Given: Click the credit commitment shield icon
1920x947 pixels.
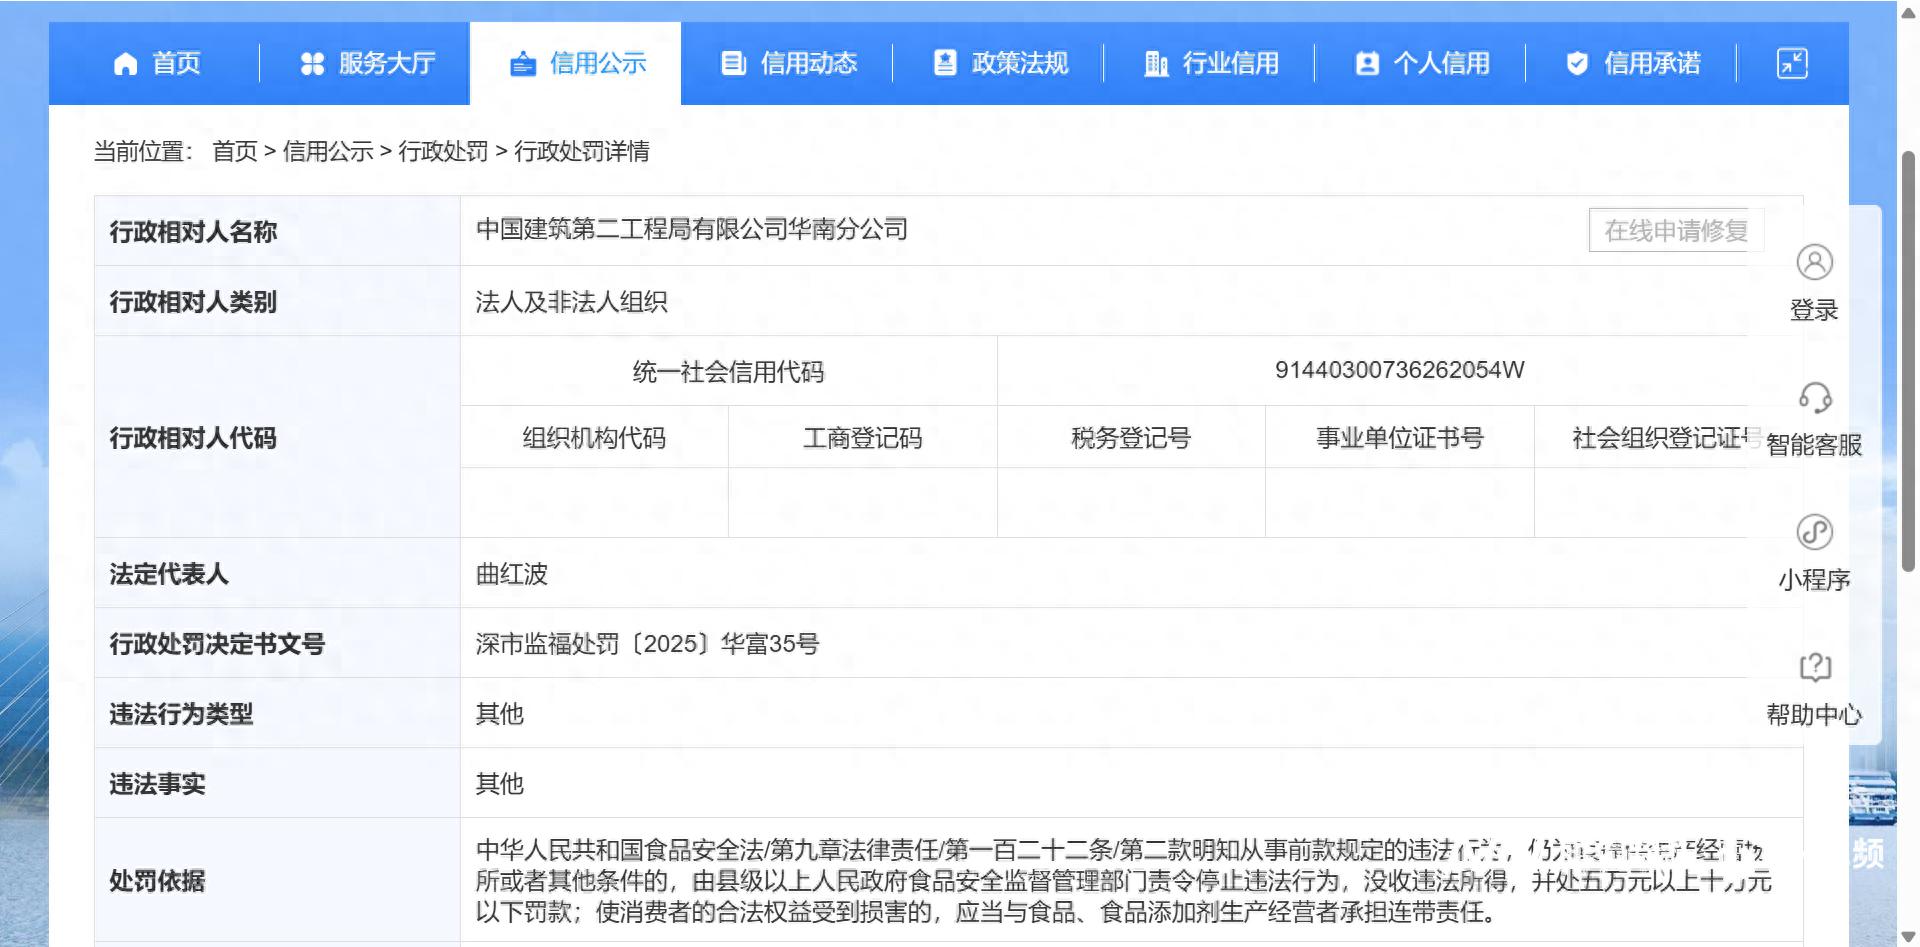Looking at the screenshot, I should click(1577, 64).
